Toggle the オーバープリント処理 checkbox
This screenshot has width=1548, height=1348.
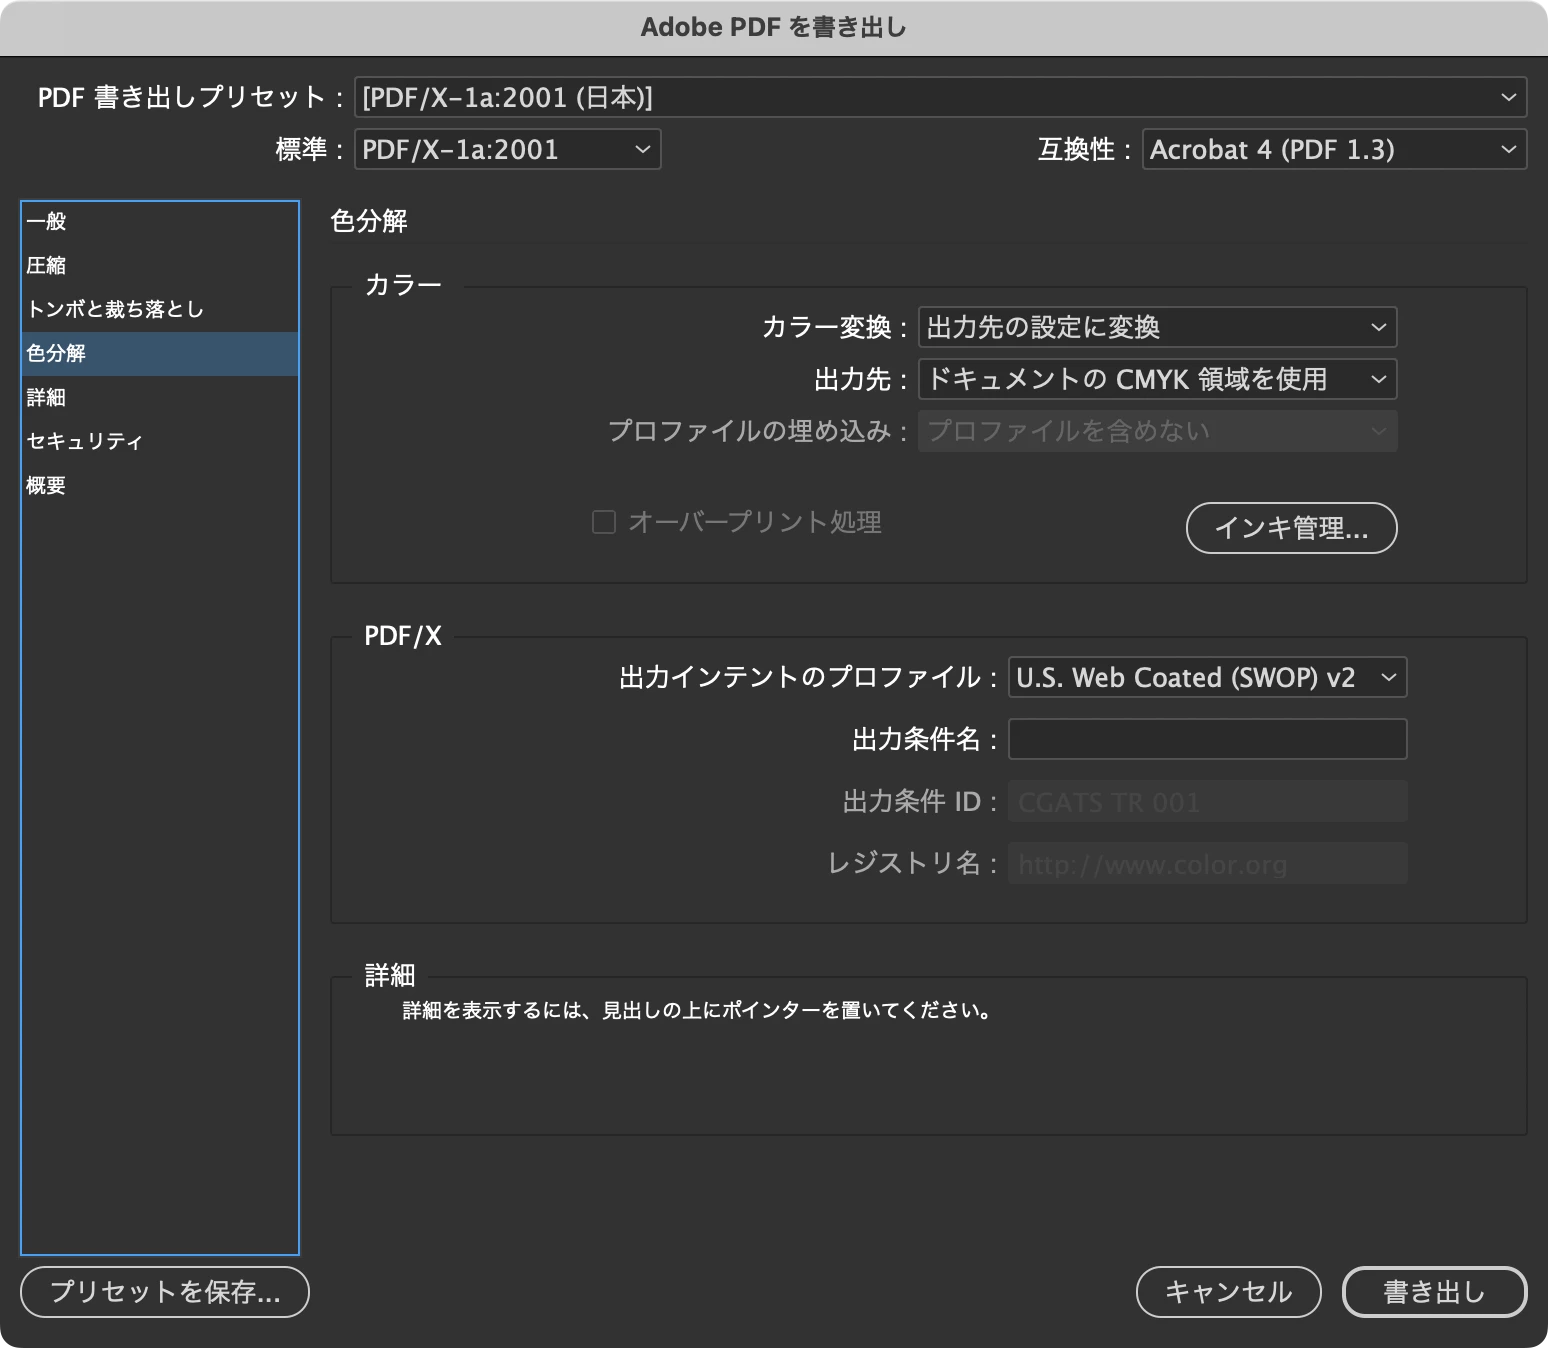(604, 522)
